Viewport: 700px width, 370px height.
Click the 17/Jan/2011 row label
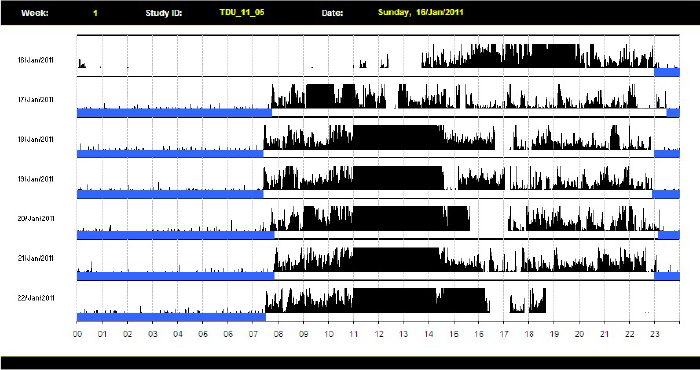point(36,100)
